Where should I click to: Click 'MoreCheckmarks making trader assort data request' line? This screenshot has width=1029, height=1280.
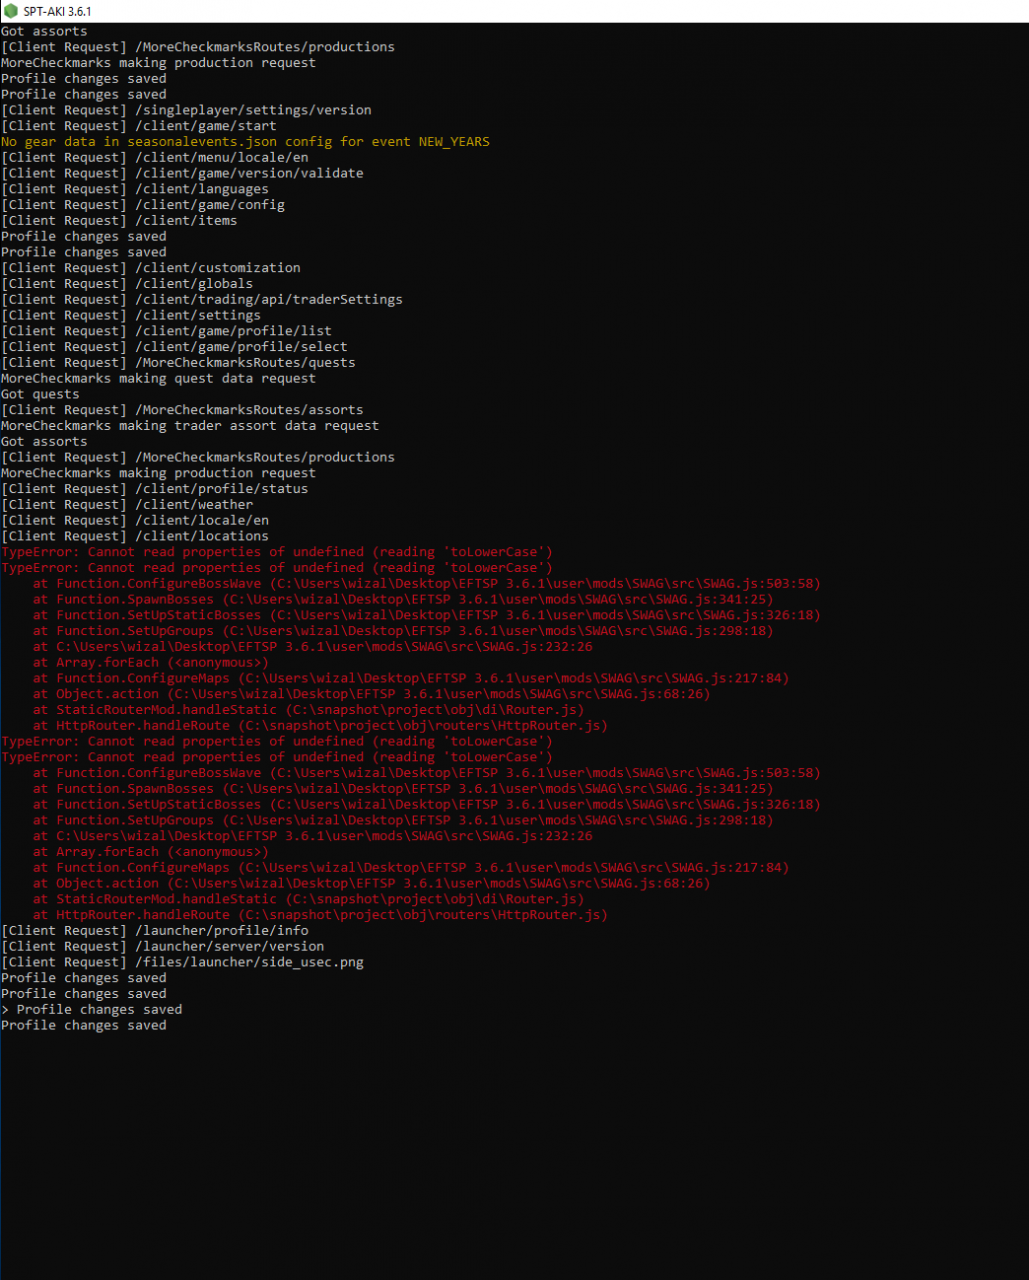pyautogui.click(x=190, y=426)
